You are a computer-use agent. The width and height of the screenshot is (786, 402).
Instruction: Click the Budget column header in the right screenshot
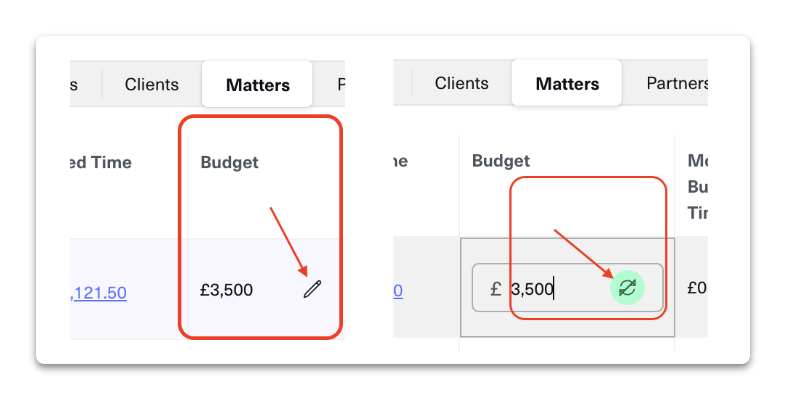(501, 160)
